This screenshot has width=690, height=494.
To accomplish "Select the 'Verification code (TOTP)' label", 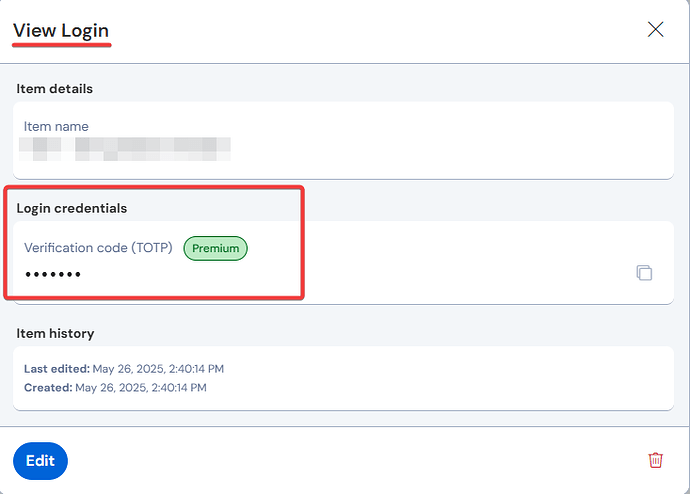I will (x=98, y=248).
